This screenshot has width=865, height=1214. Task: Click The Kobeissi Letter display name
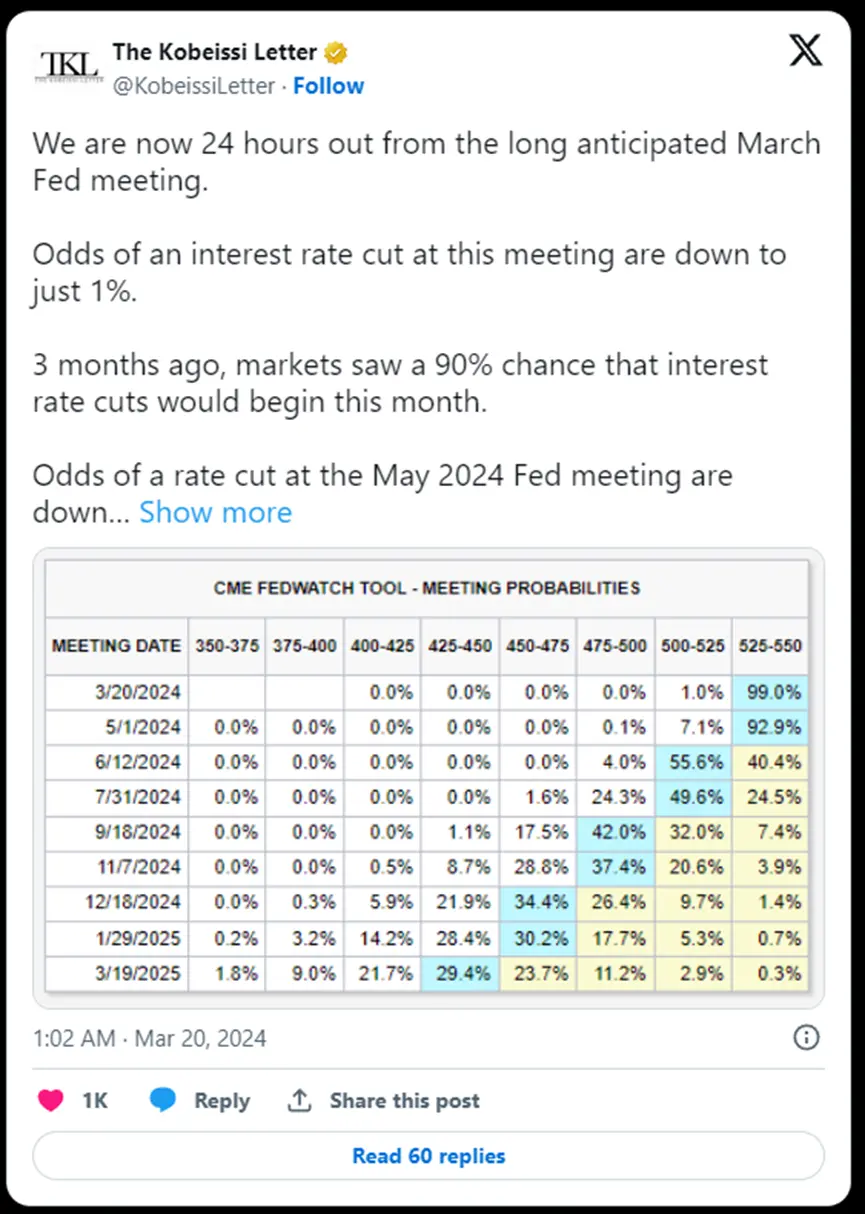[x=214, y=52]
